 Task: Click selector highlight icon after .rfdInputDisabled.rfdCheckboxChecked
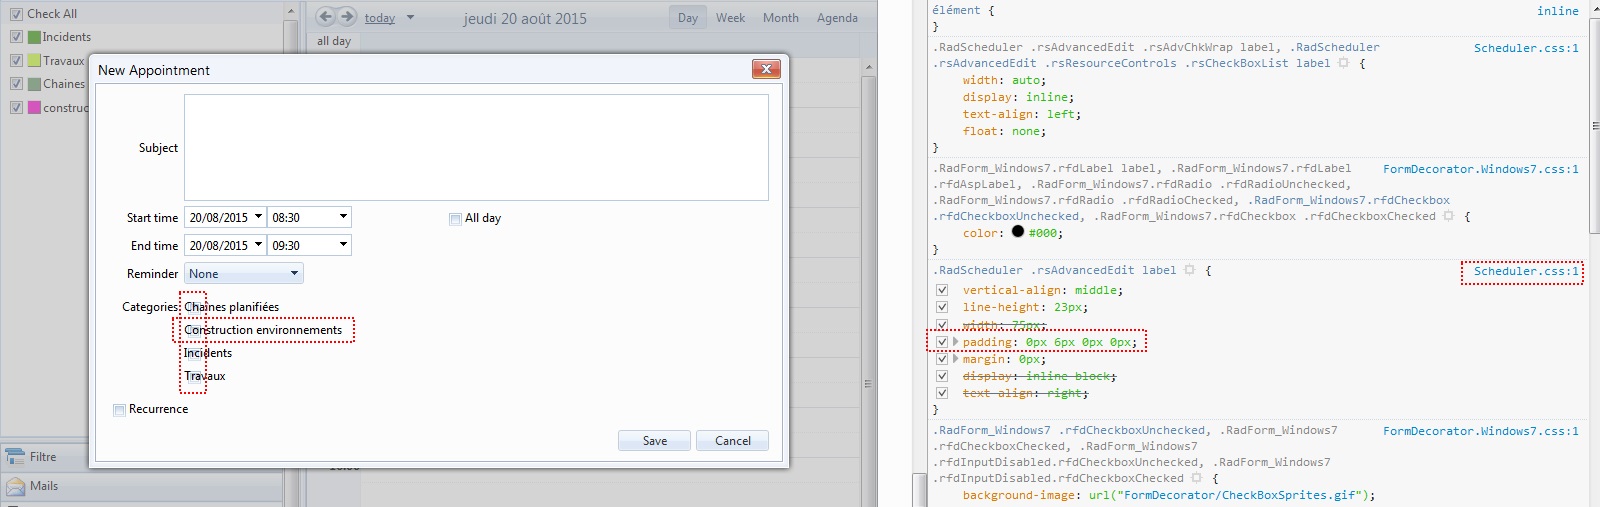click(1196, 478)
